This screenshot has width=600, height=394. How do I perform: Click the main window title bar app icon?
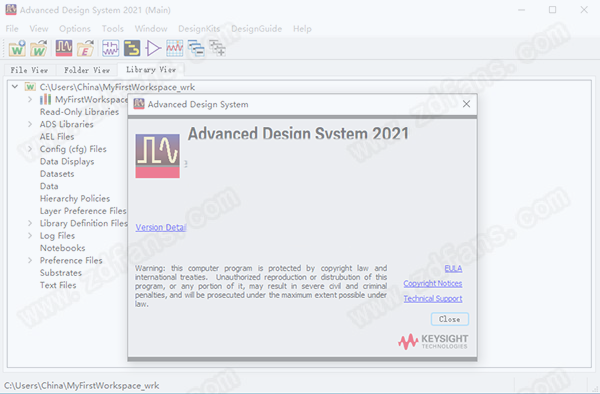[x=11, y=10]
